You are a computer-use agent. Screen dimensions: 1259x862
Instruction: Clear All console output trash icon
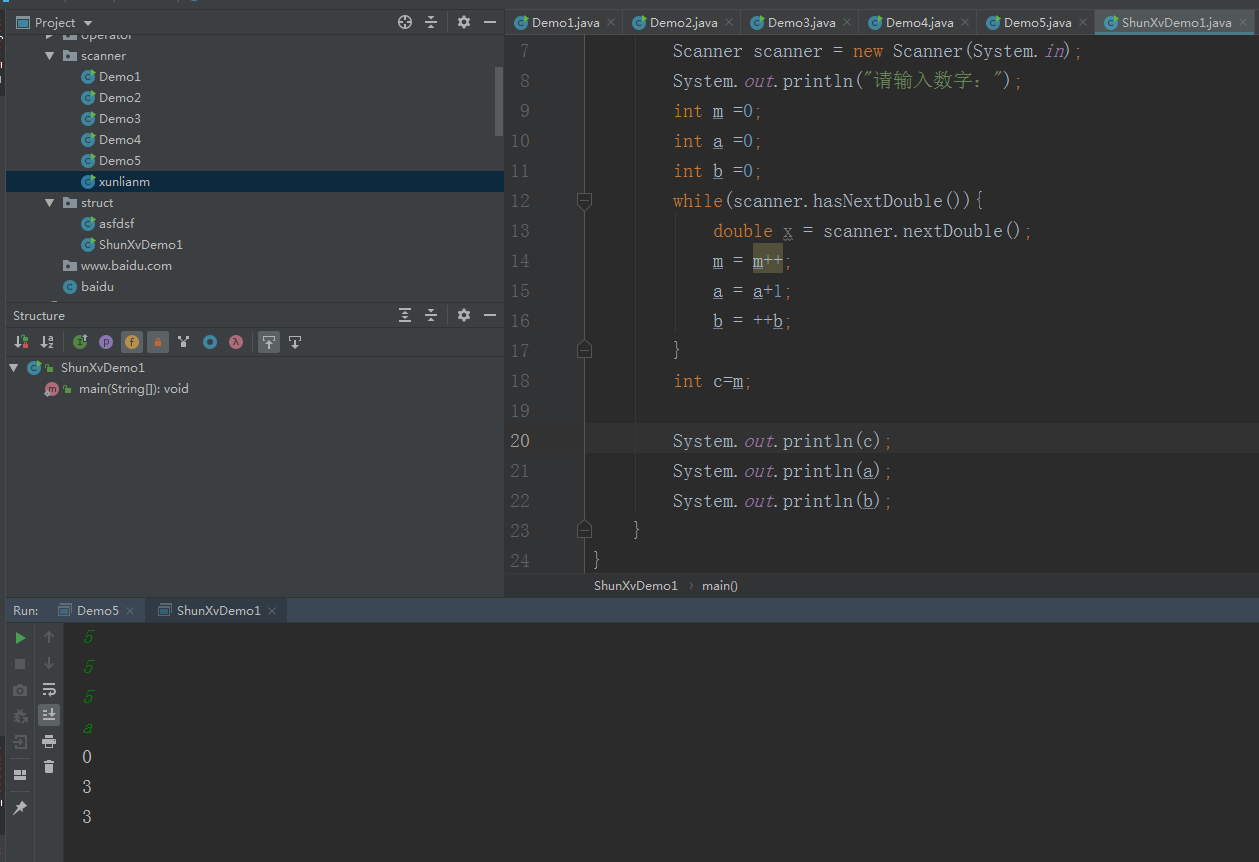49,767
